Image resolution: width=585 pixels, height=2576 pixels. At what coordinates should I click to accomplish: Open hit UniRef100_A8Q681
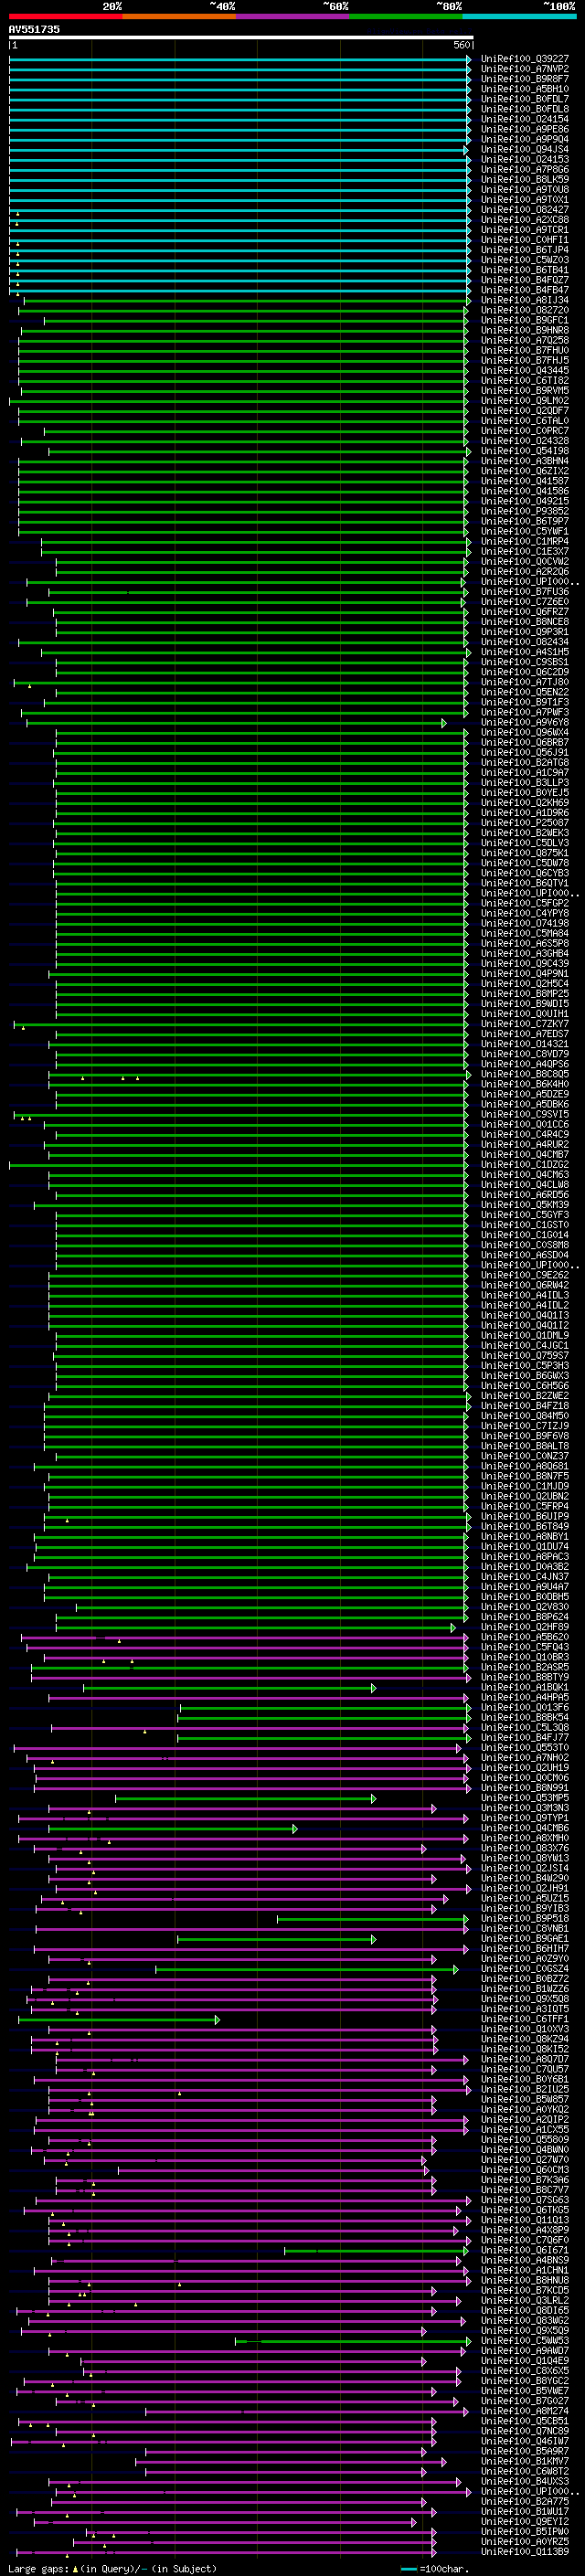[x=525, y=1466]
